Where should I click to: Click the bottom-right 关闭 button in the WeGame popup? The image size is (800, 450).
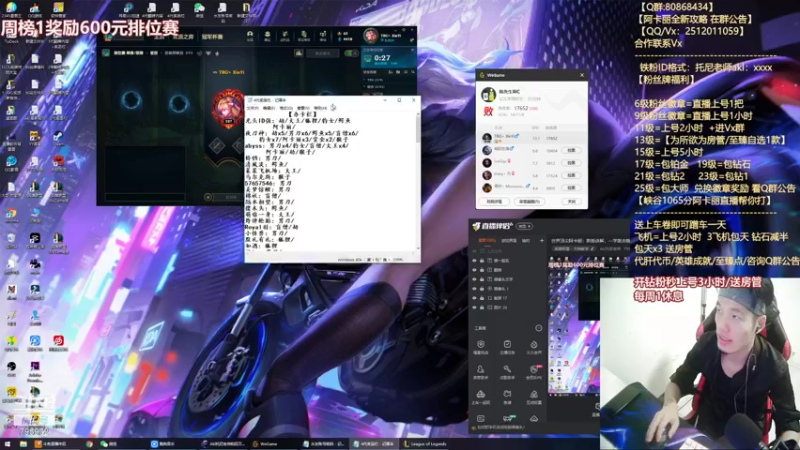click(x=571, y=202)
